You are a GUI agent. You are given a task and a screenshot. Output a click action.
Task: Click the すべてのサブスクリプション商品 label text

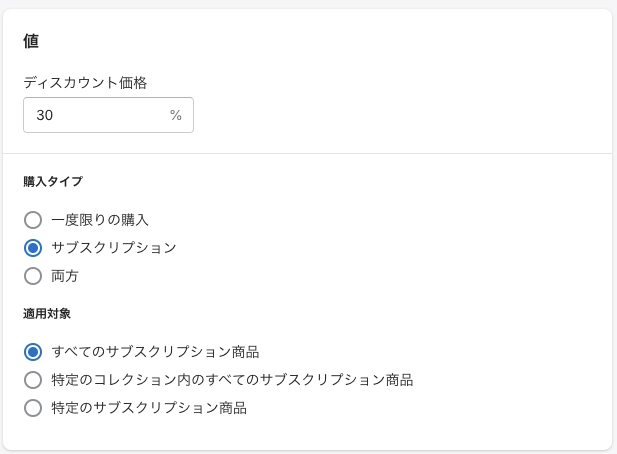155,352
